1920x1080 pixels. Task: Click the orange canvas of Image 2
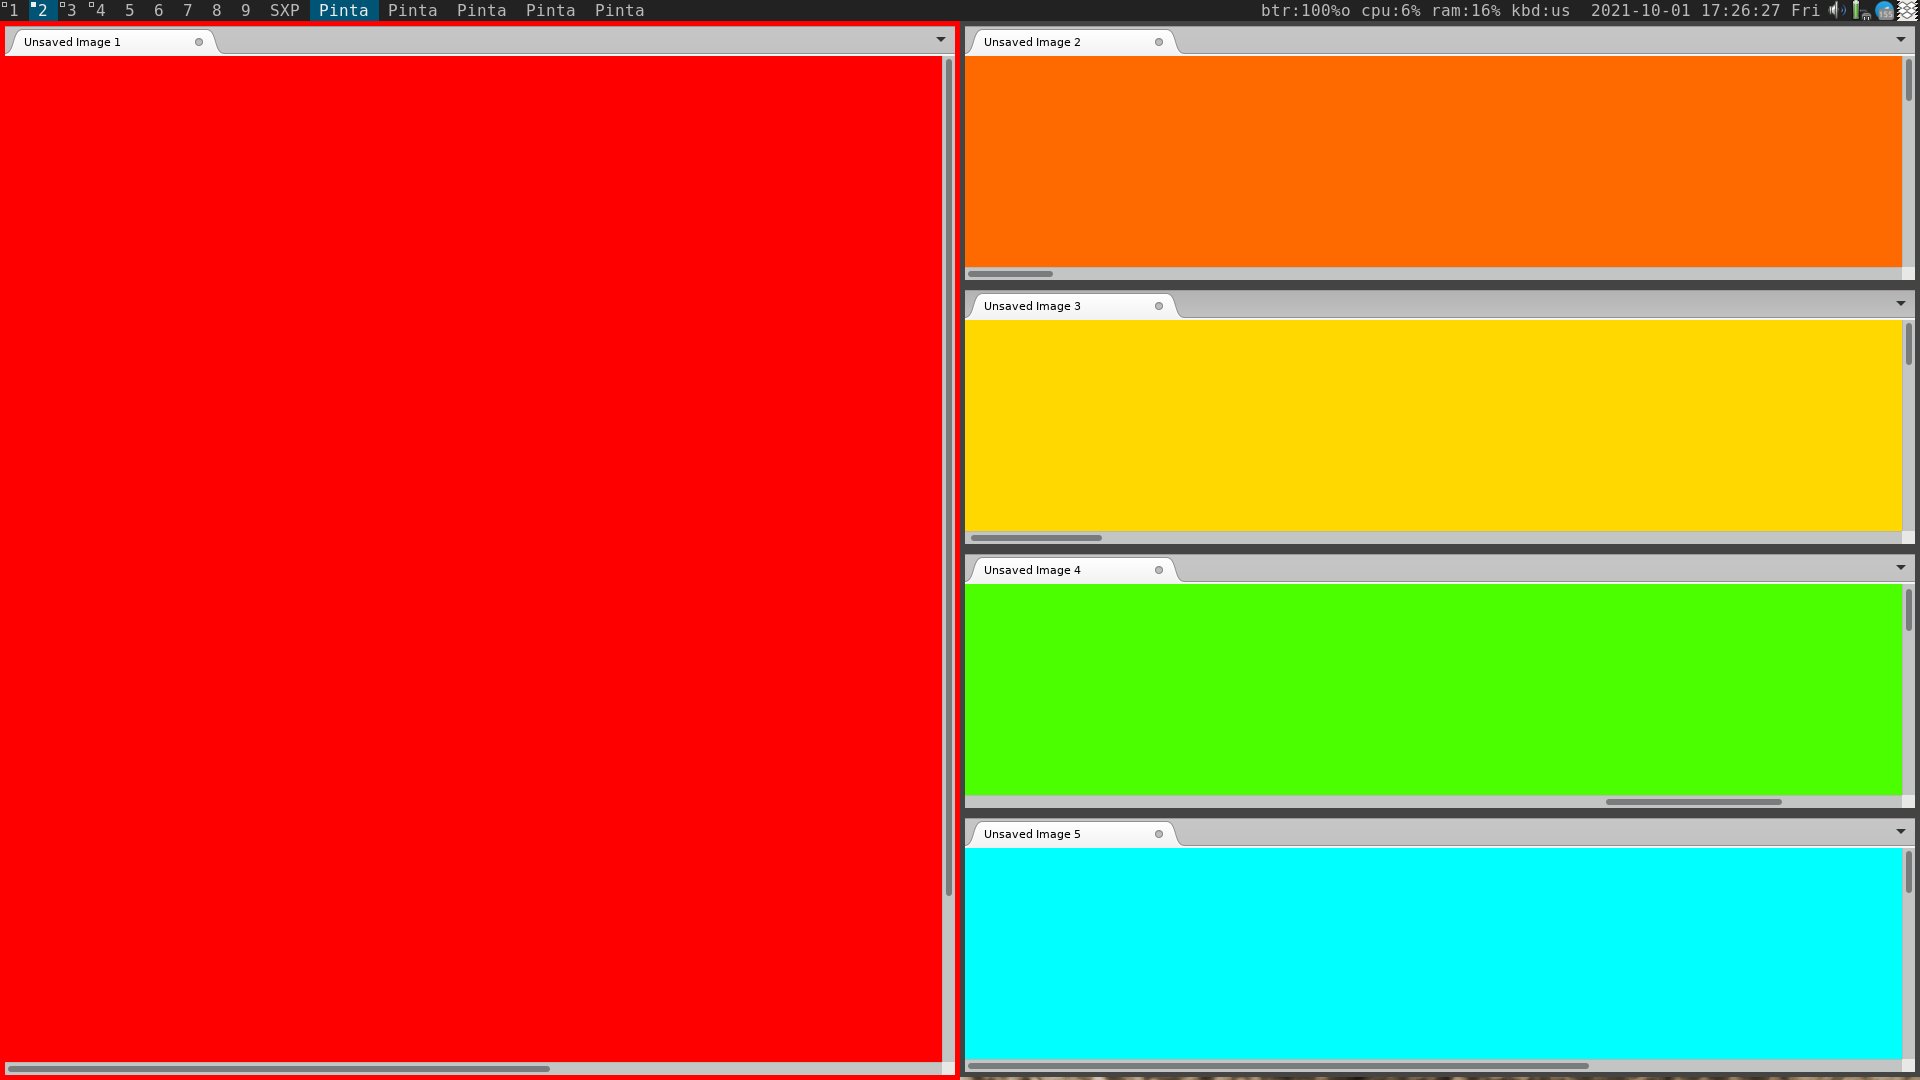tap(1432, 160)
